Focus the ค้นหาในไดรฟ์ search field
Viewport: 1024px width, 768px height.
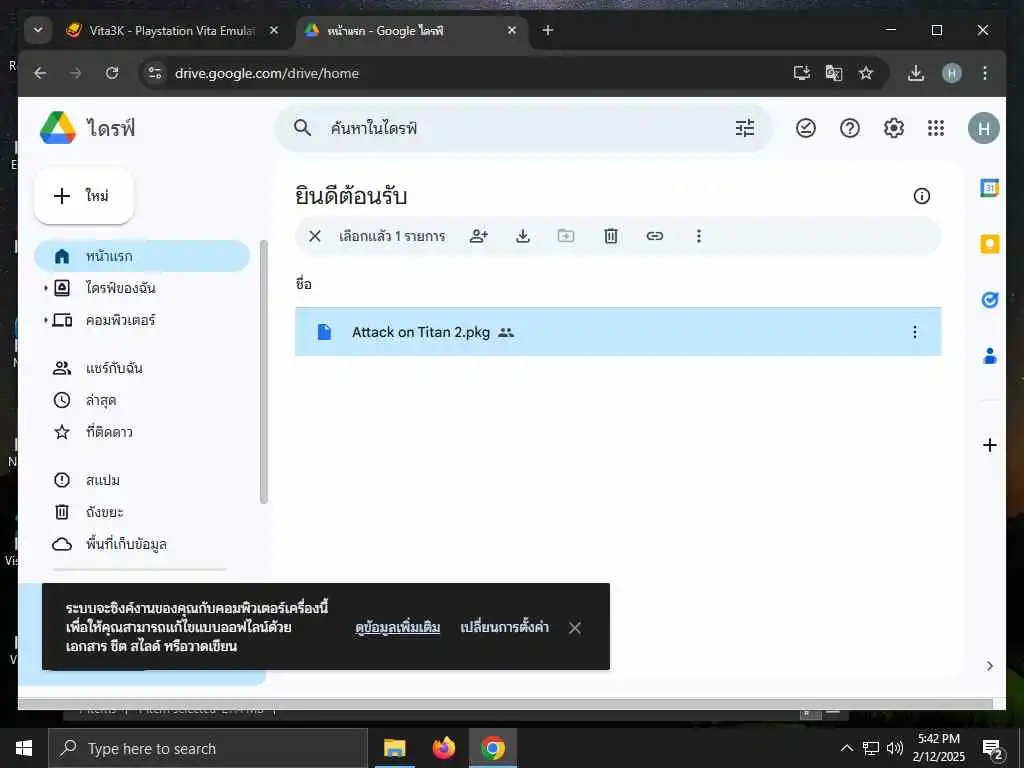(522, 128)
